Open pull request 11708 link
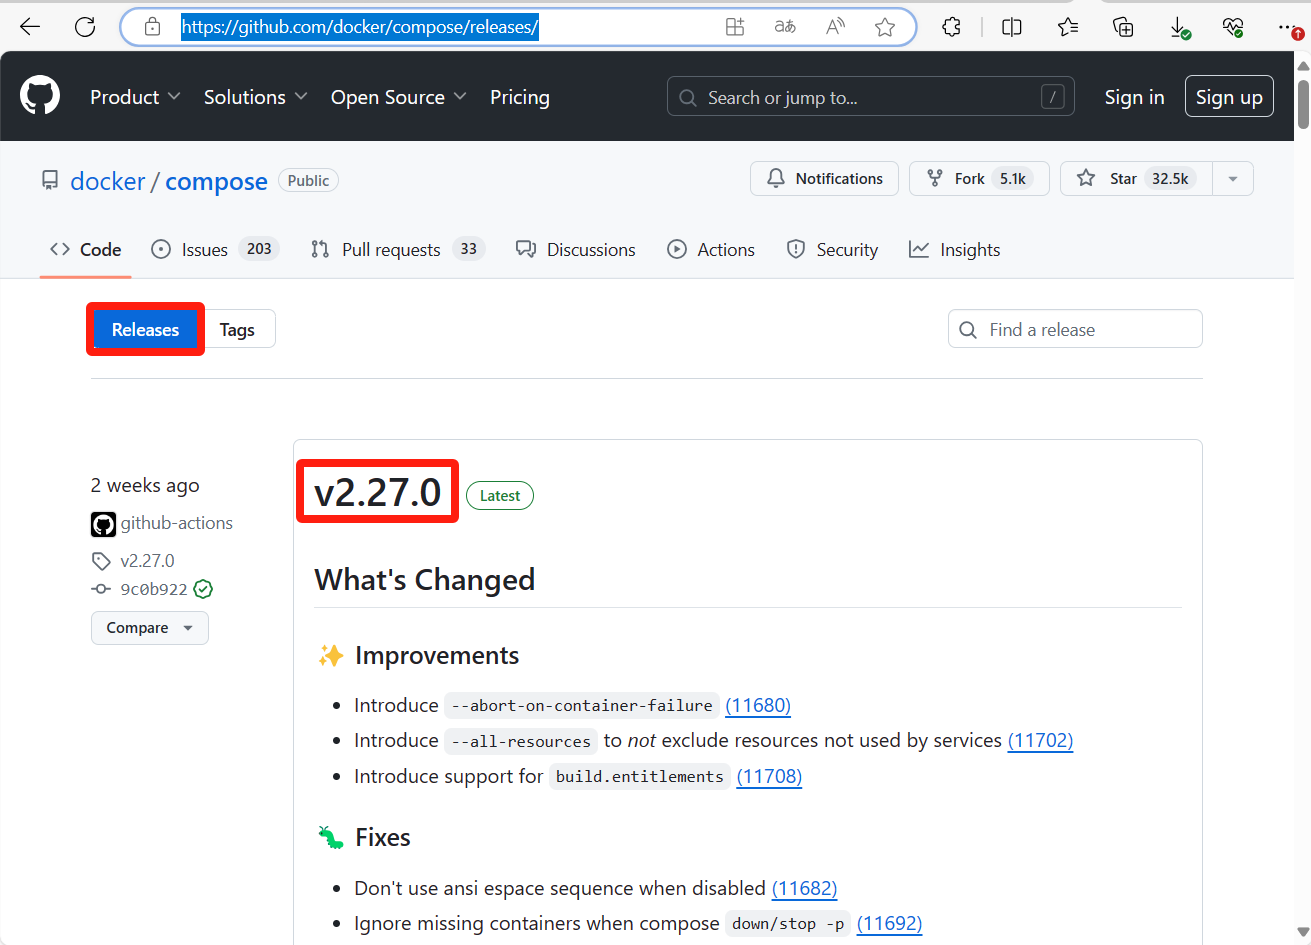The image size is (1311, 945). tap(769, 776)
